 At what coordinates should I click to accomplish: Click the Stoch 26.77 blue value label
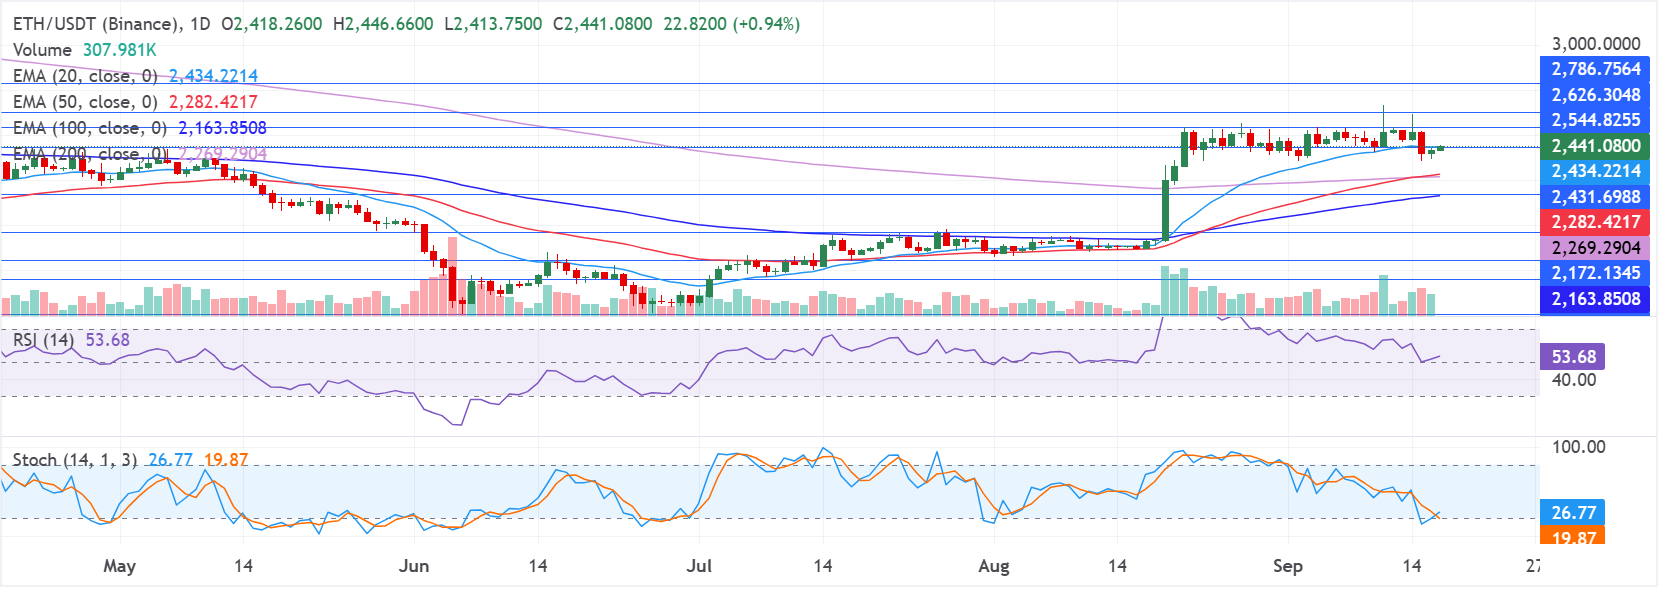1573,512
